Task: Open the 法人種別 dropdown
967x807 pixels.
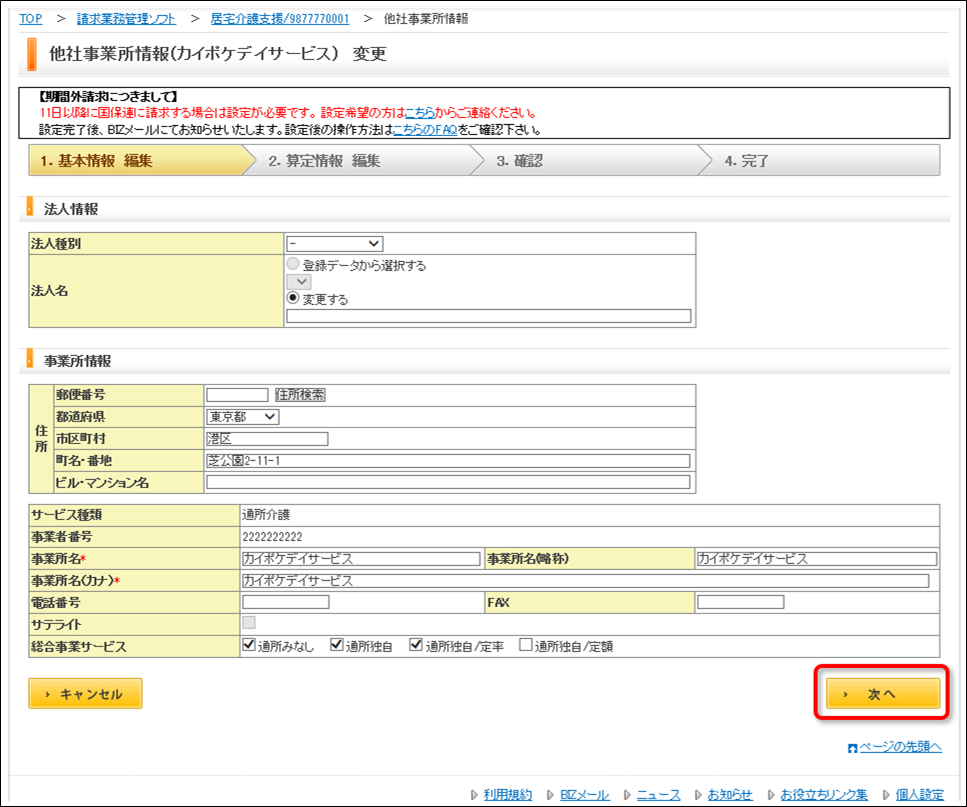Action: [x=334, y=244]
